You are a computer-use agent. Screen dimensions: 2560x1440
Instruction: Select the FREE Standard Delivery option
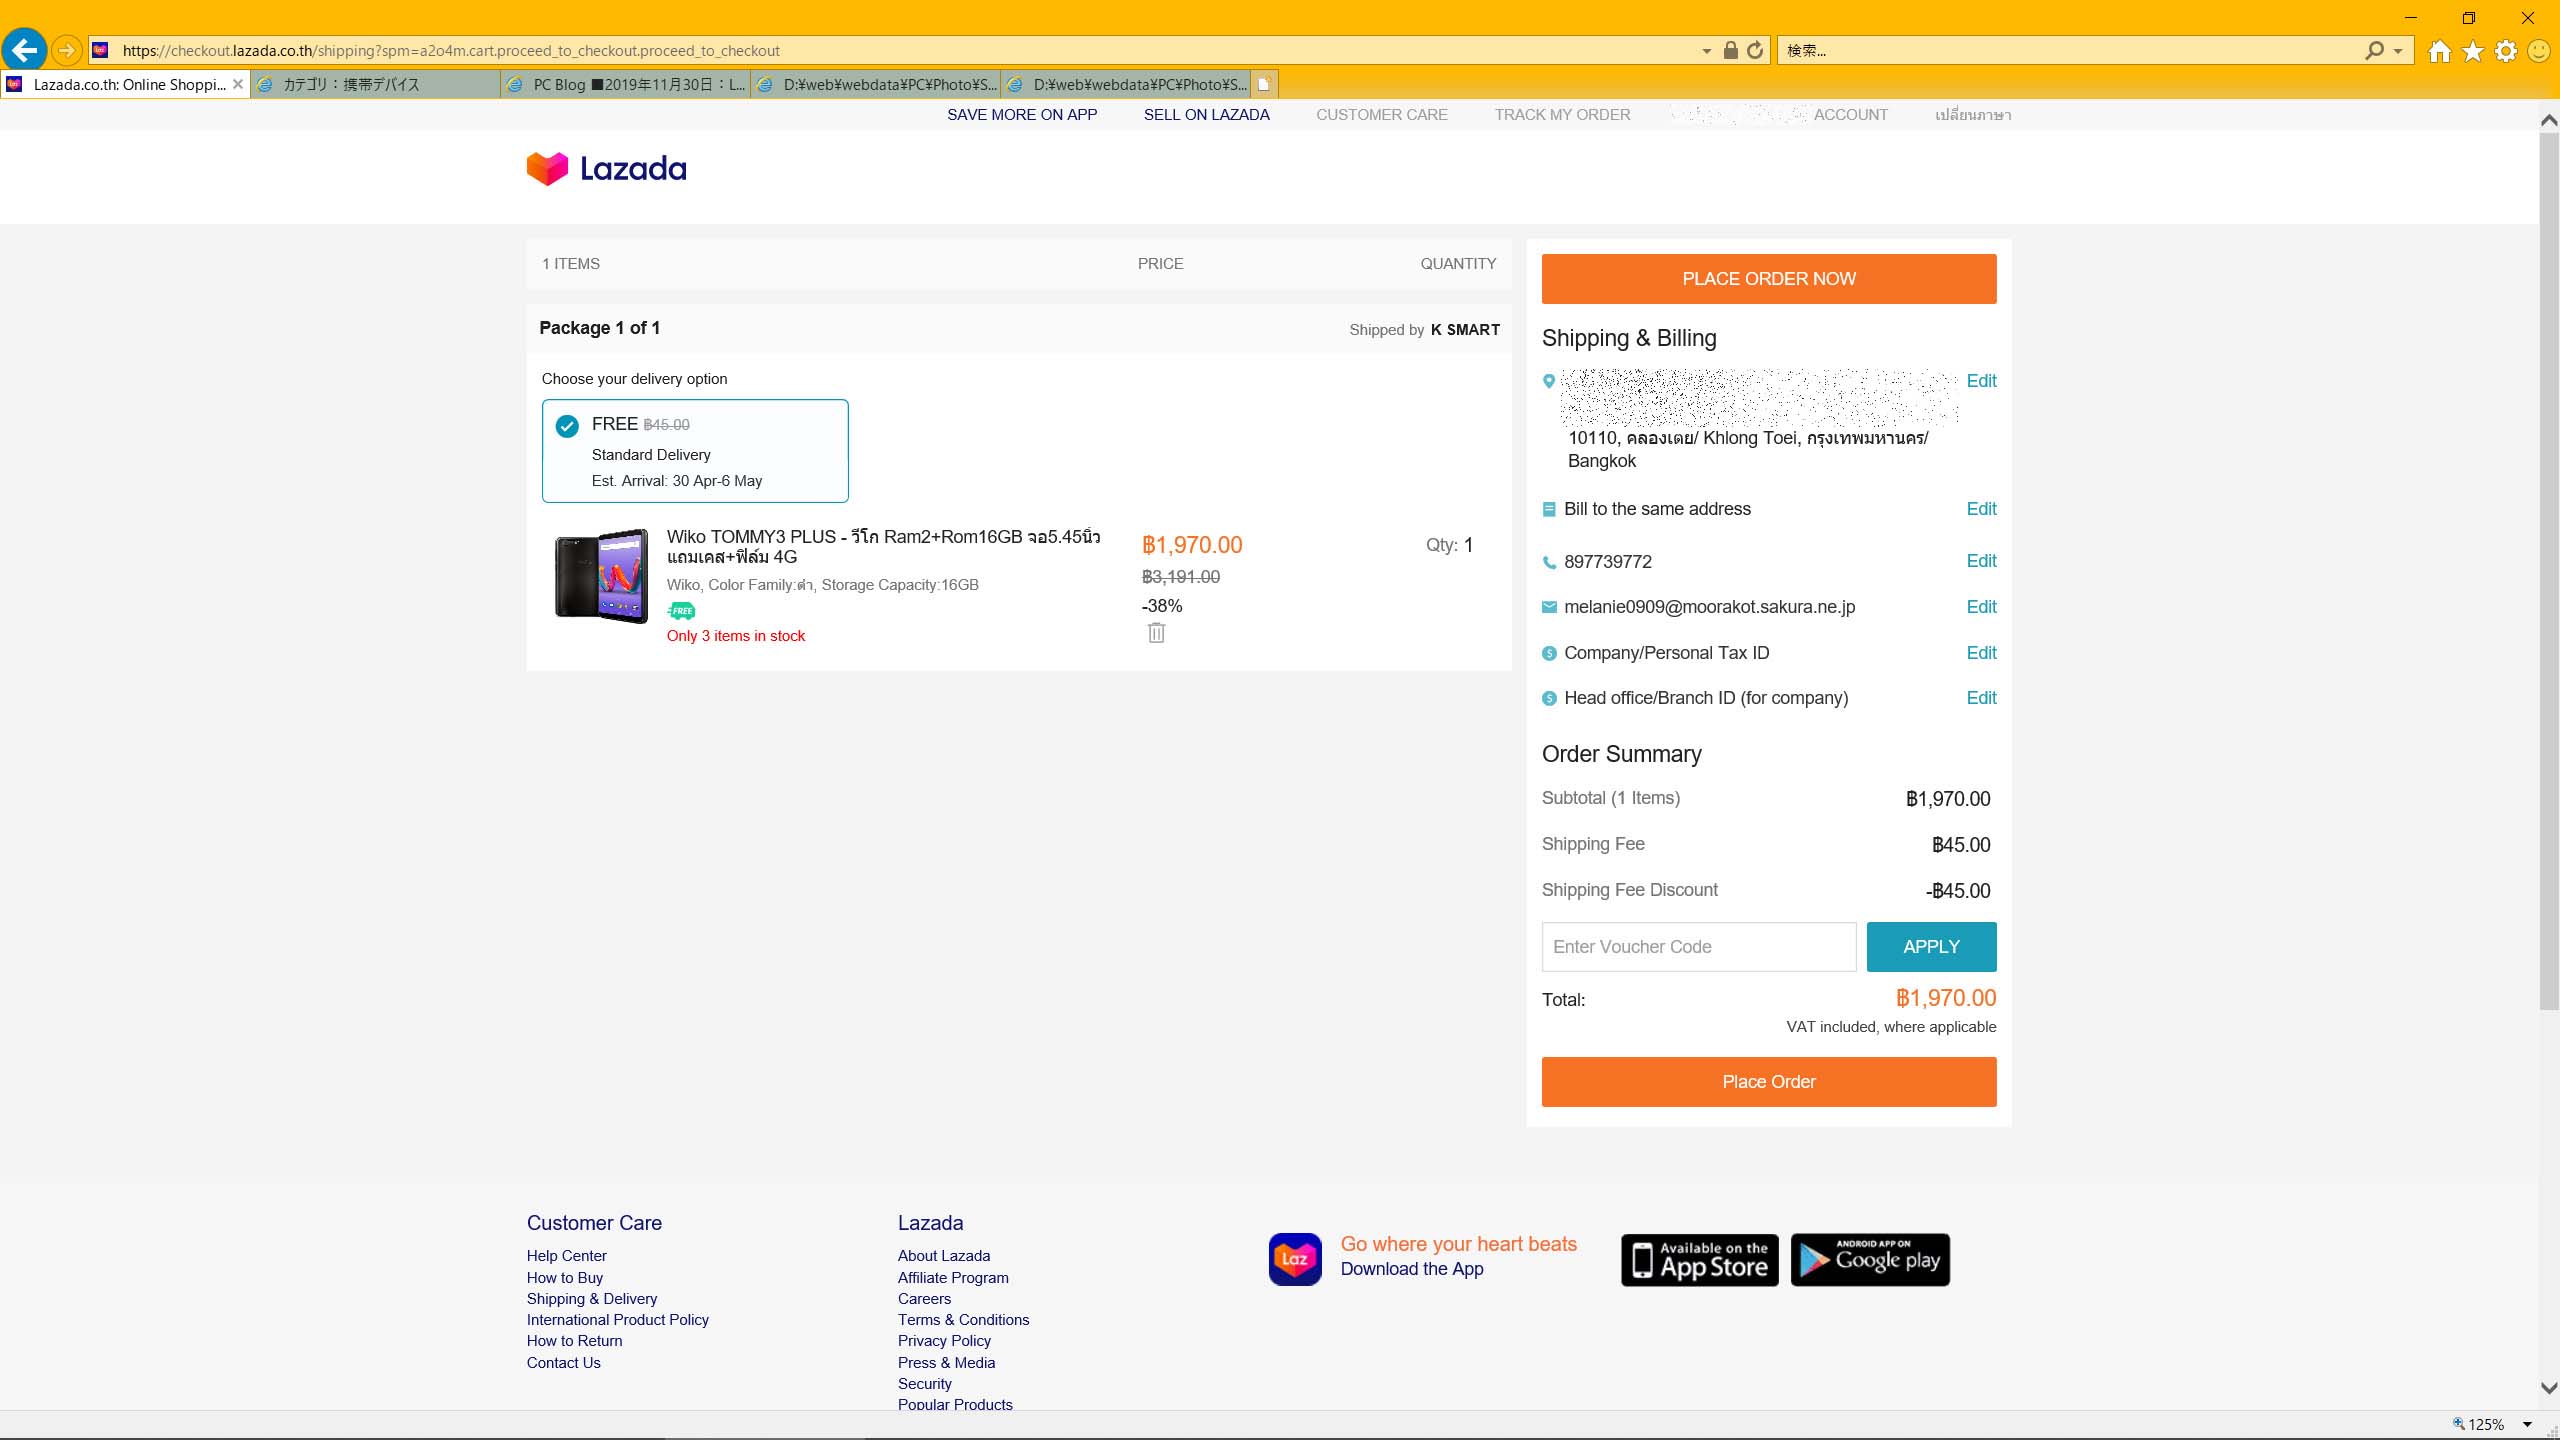(695, 451)
